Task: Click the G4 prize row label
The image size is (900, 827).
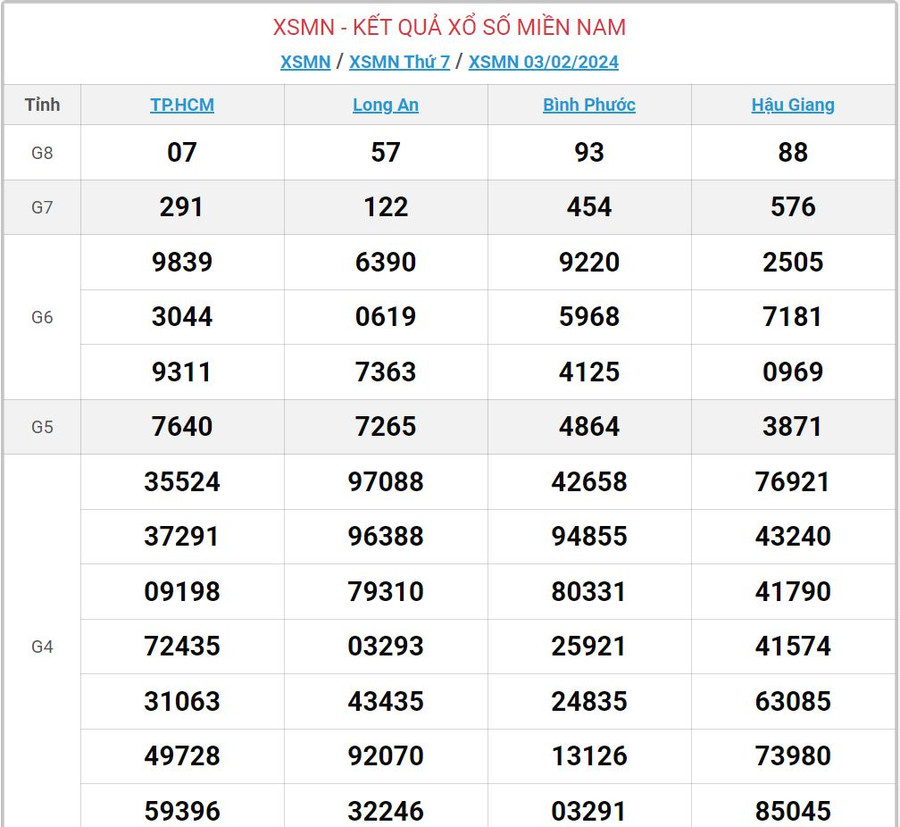Action: pyautogui.click(x=42, y=646)
